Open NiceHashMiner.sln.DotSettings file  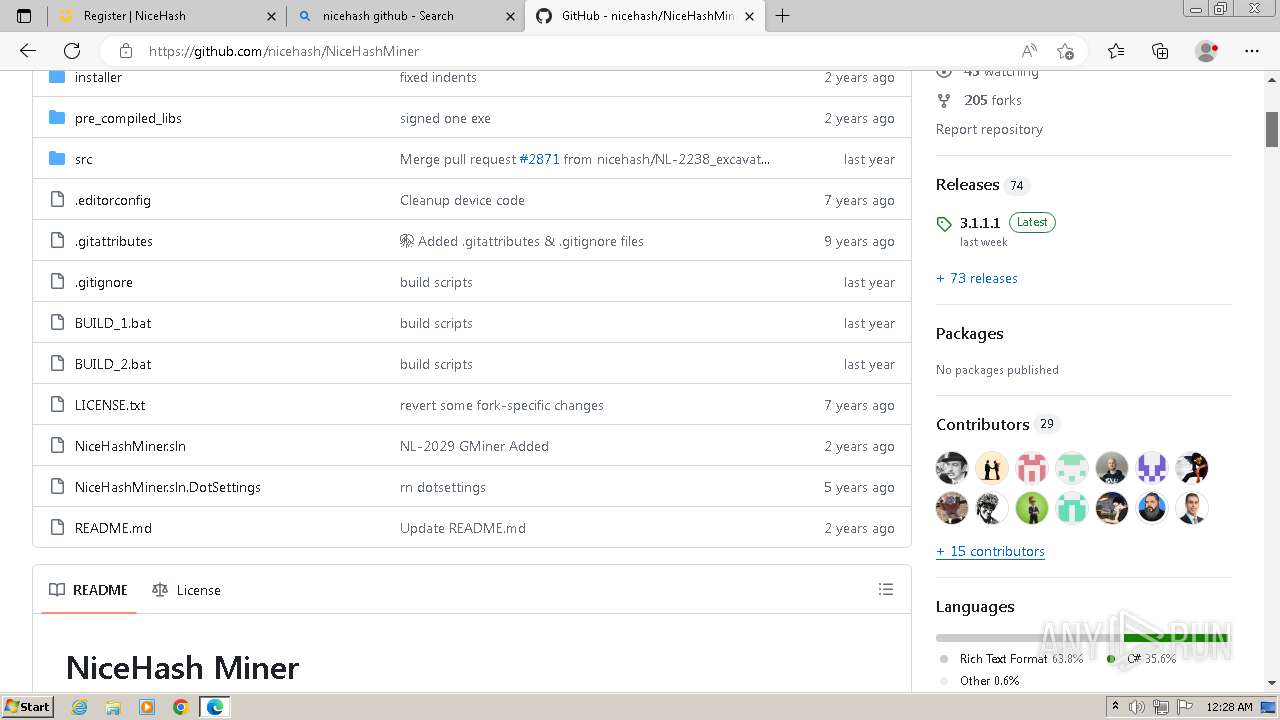tap(168, 487)
